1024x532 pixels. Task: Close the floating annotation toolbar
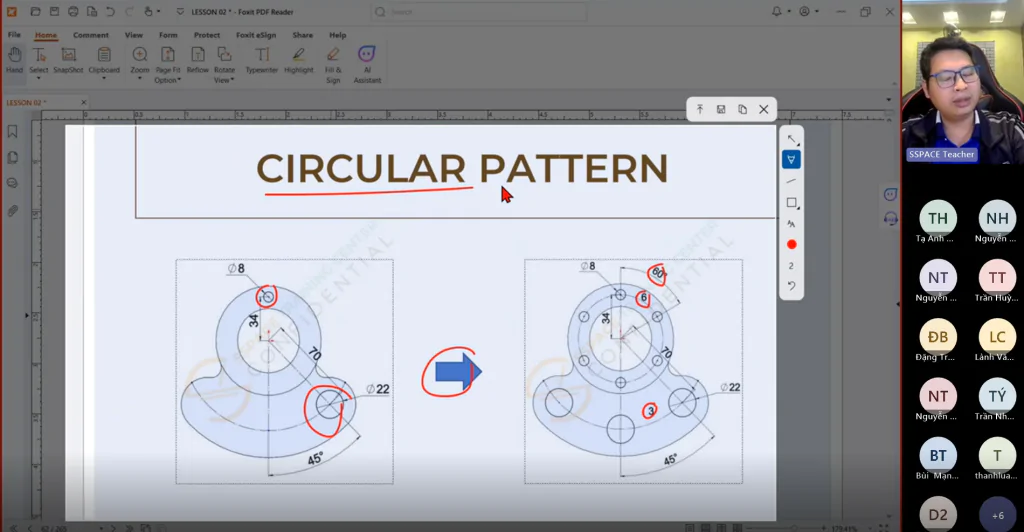[x=763, y=109]
